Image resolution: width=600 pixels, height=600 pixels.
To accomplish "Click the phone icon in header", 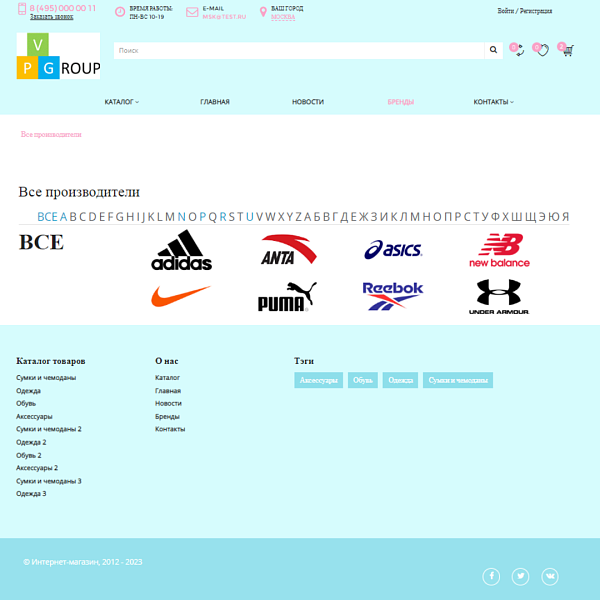I will 22,9.
